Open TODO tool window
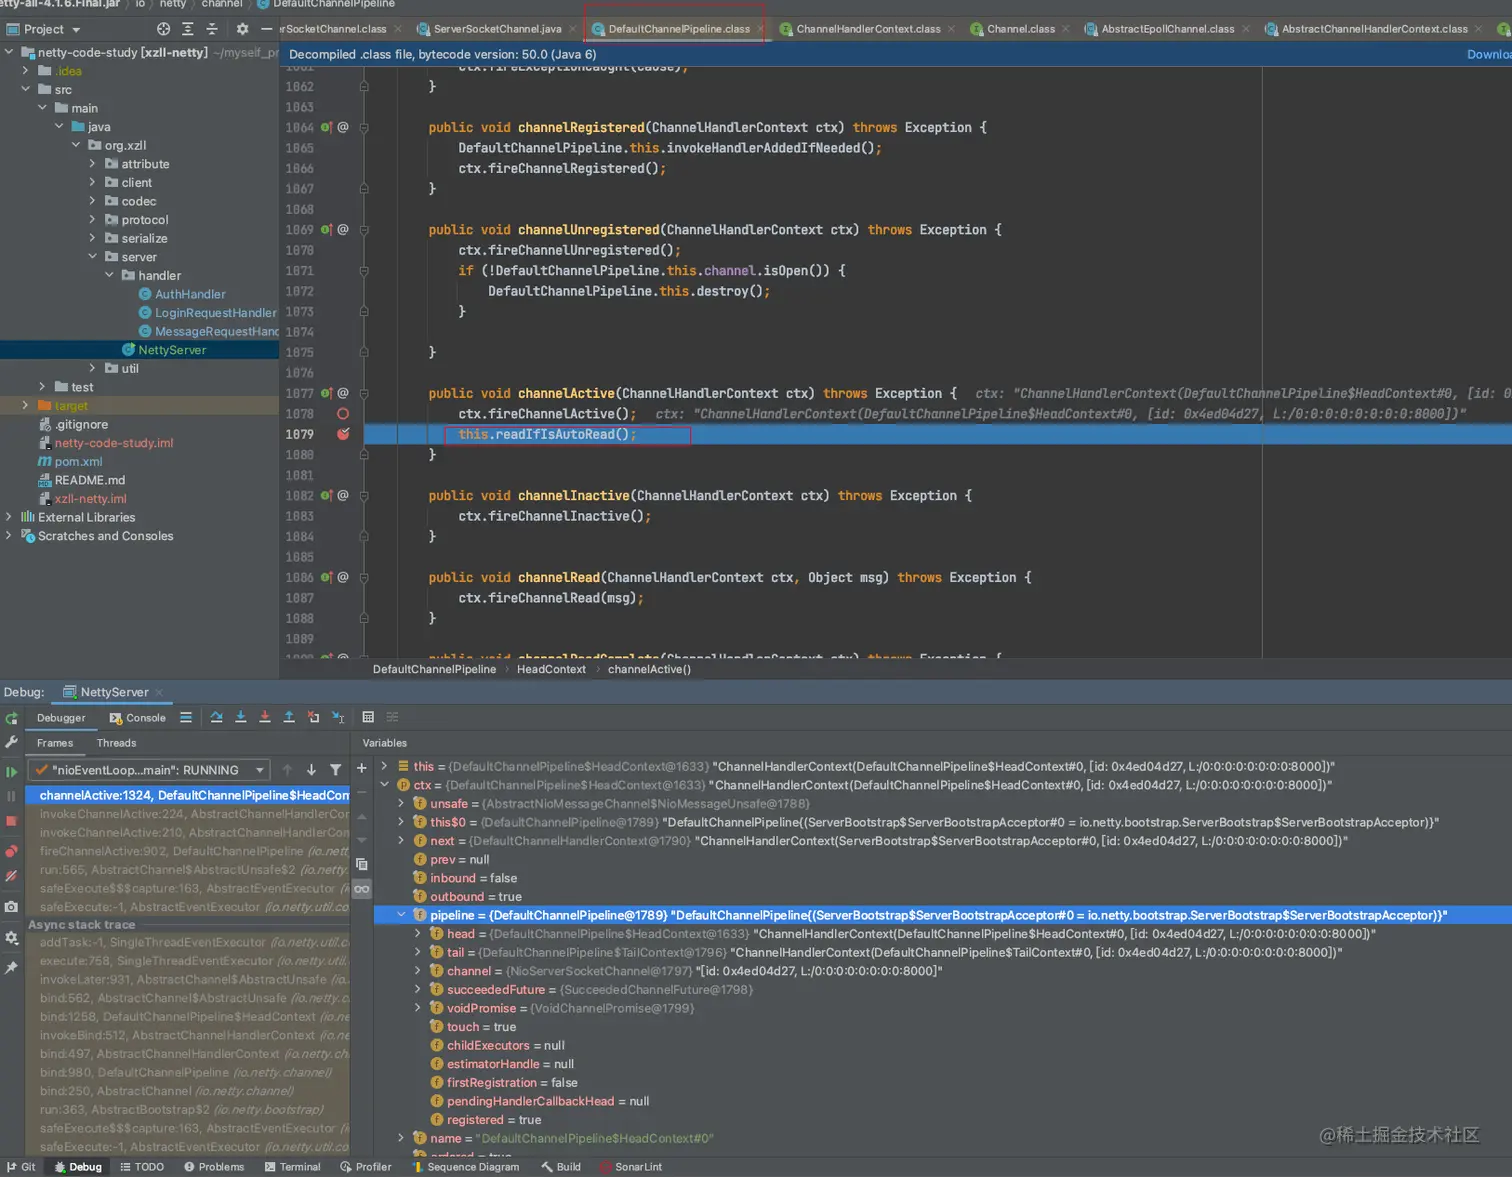This screenshot has height=1177, width=1512. coord(142,1167)
